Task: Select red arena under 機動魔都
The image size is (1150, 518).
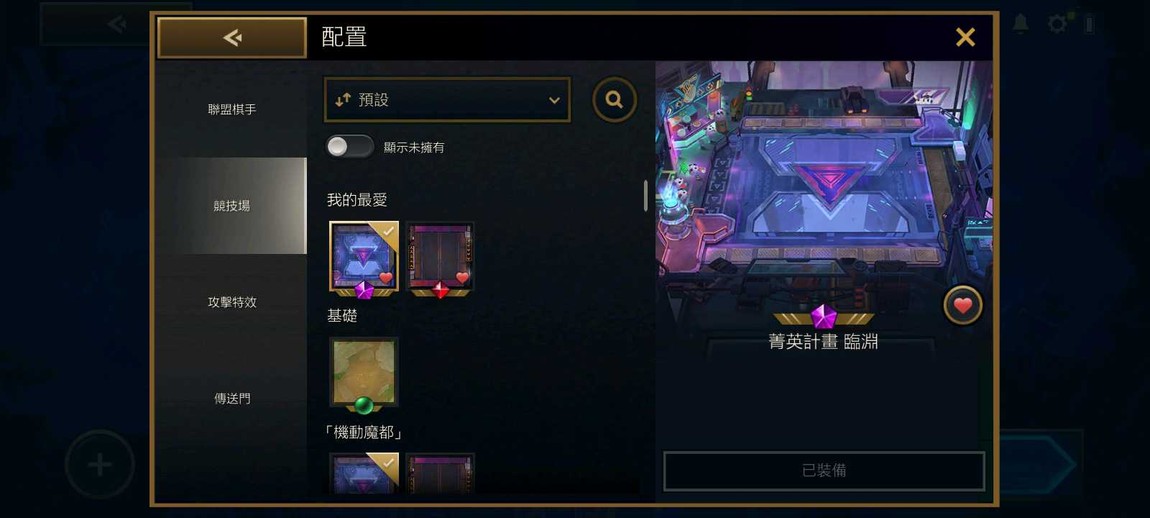Action: pos(440,473)
